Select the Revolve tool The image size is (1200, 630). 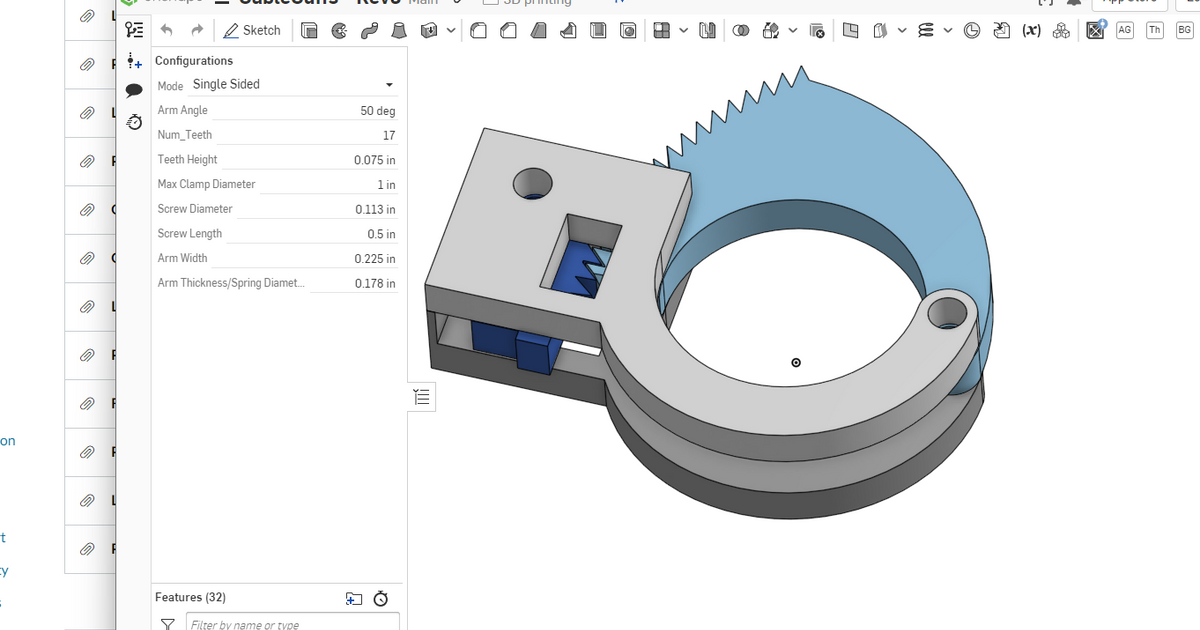(x=339, y=30)
